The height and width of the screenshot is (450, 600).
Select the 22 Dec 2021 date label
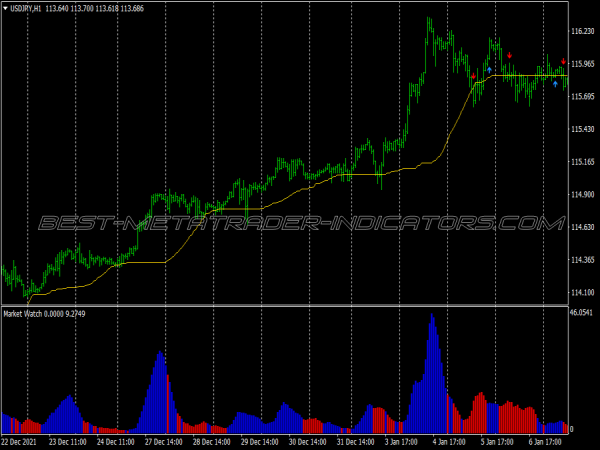pyautogui.click(x=22, y=441)
